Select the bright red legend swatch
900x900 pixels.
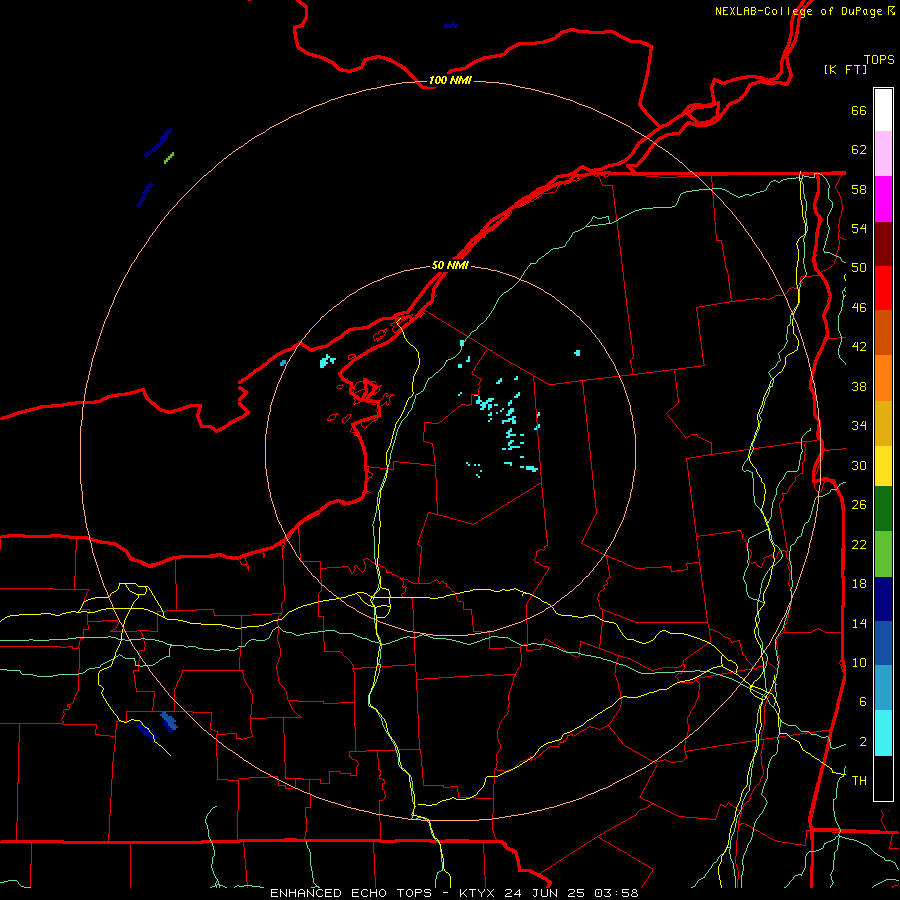883,288
